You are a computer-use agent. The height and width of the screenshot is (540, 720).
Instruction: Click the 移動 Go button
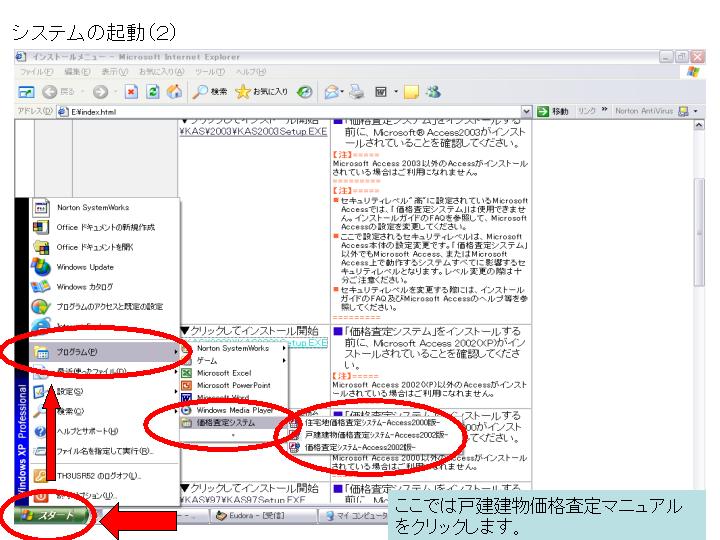tap(553, 112)
